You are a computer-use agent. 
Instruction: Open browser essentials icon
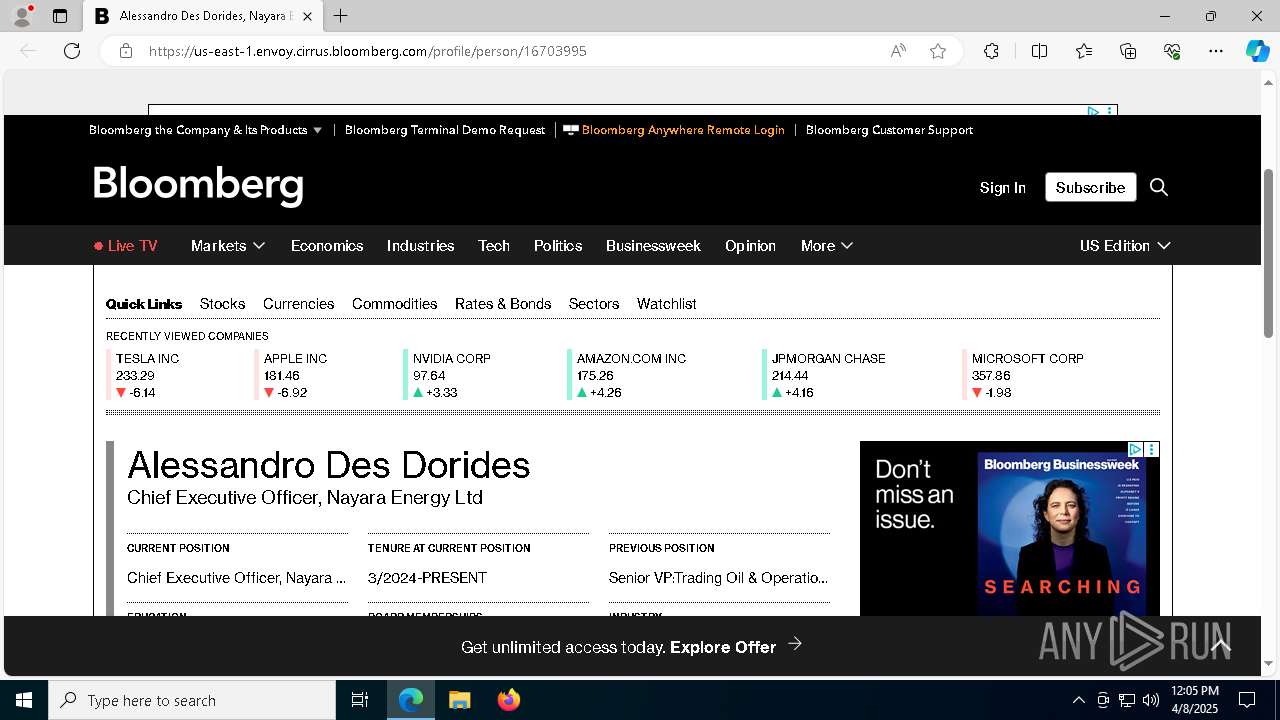tap(1172, 51)
